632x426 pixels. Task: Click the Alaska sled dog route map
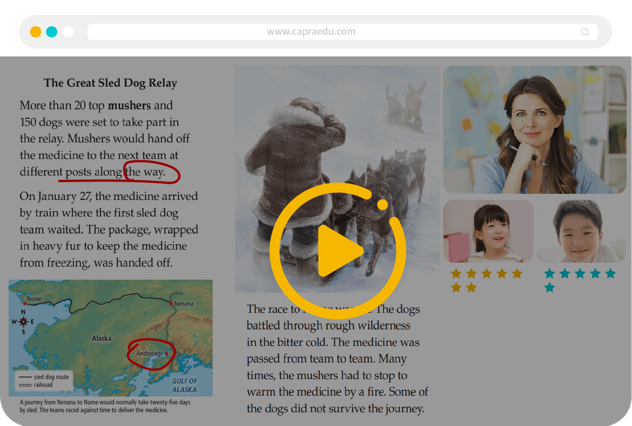coord(110,338)
